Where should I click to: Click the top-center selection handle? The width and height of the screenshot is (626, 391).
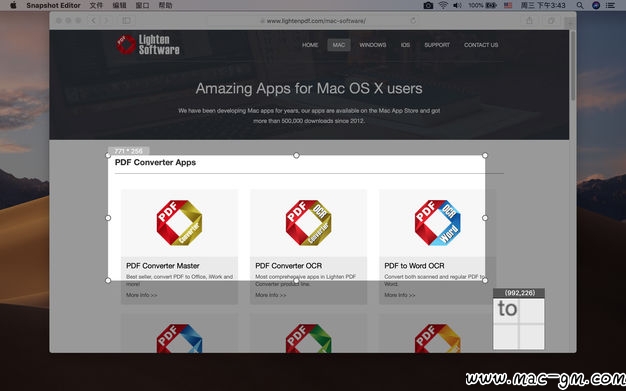click(x=296, y=155)
